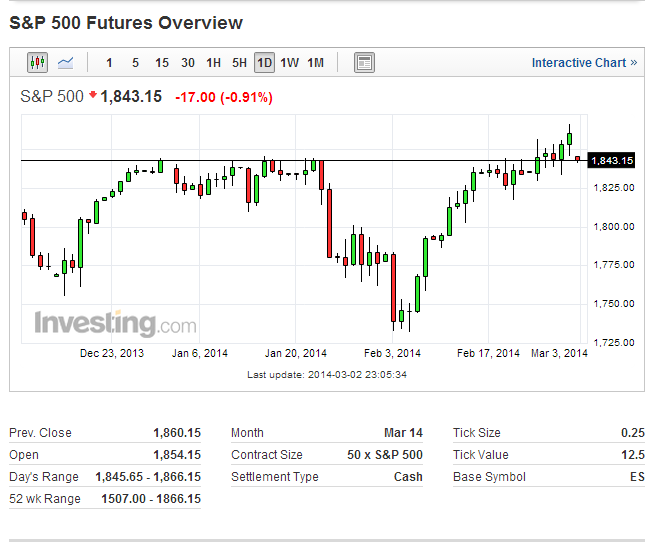Click the Settlement Type label
Screen dimensions: 655x543
coord(275,477)
